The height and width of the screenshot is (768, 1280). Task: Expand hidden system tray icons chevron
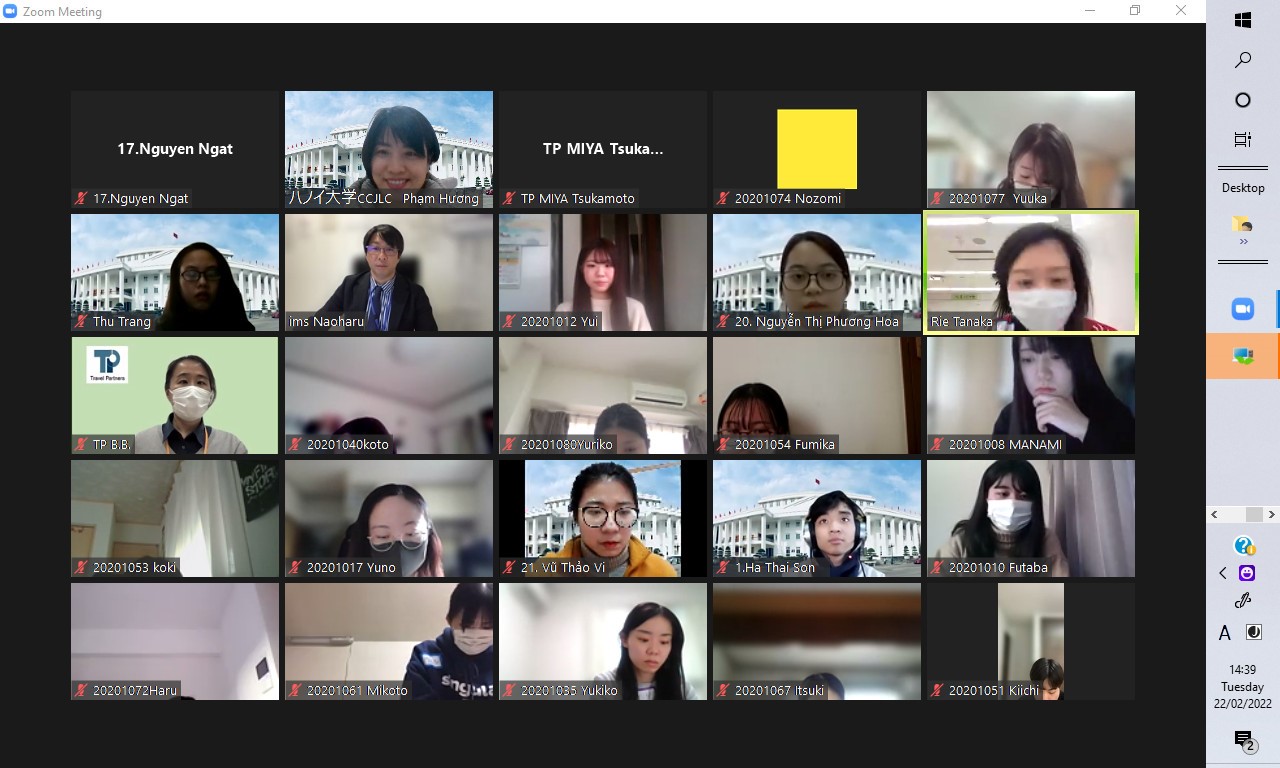point(1223,573)
